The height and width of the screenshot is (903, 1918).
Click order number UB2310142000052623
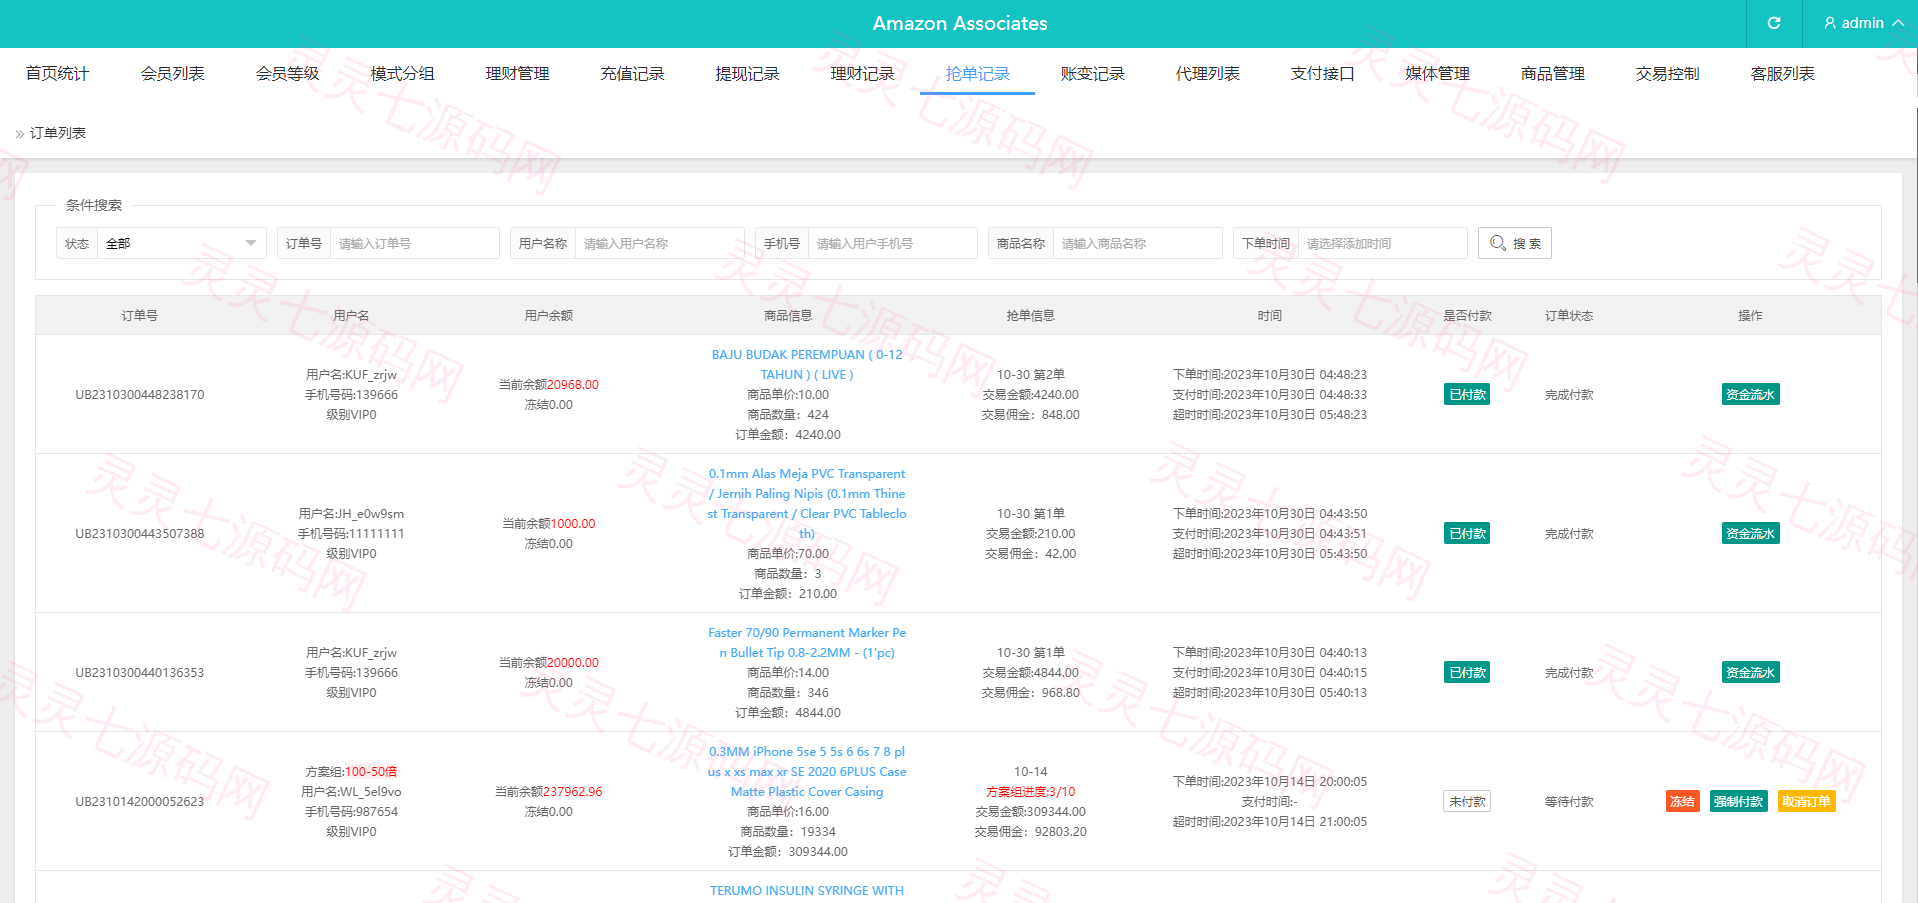click(139, 801)
